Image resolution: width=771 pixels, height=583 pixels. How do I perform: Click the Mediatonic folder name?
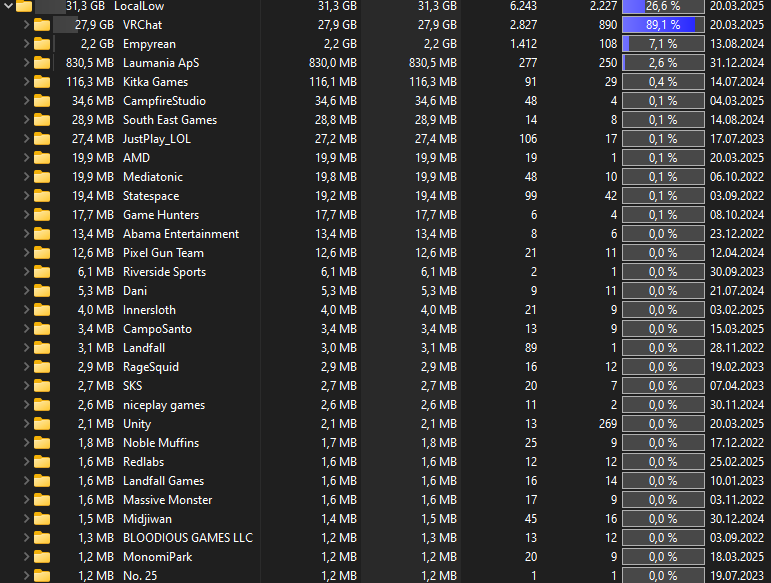[153, 177]
